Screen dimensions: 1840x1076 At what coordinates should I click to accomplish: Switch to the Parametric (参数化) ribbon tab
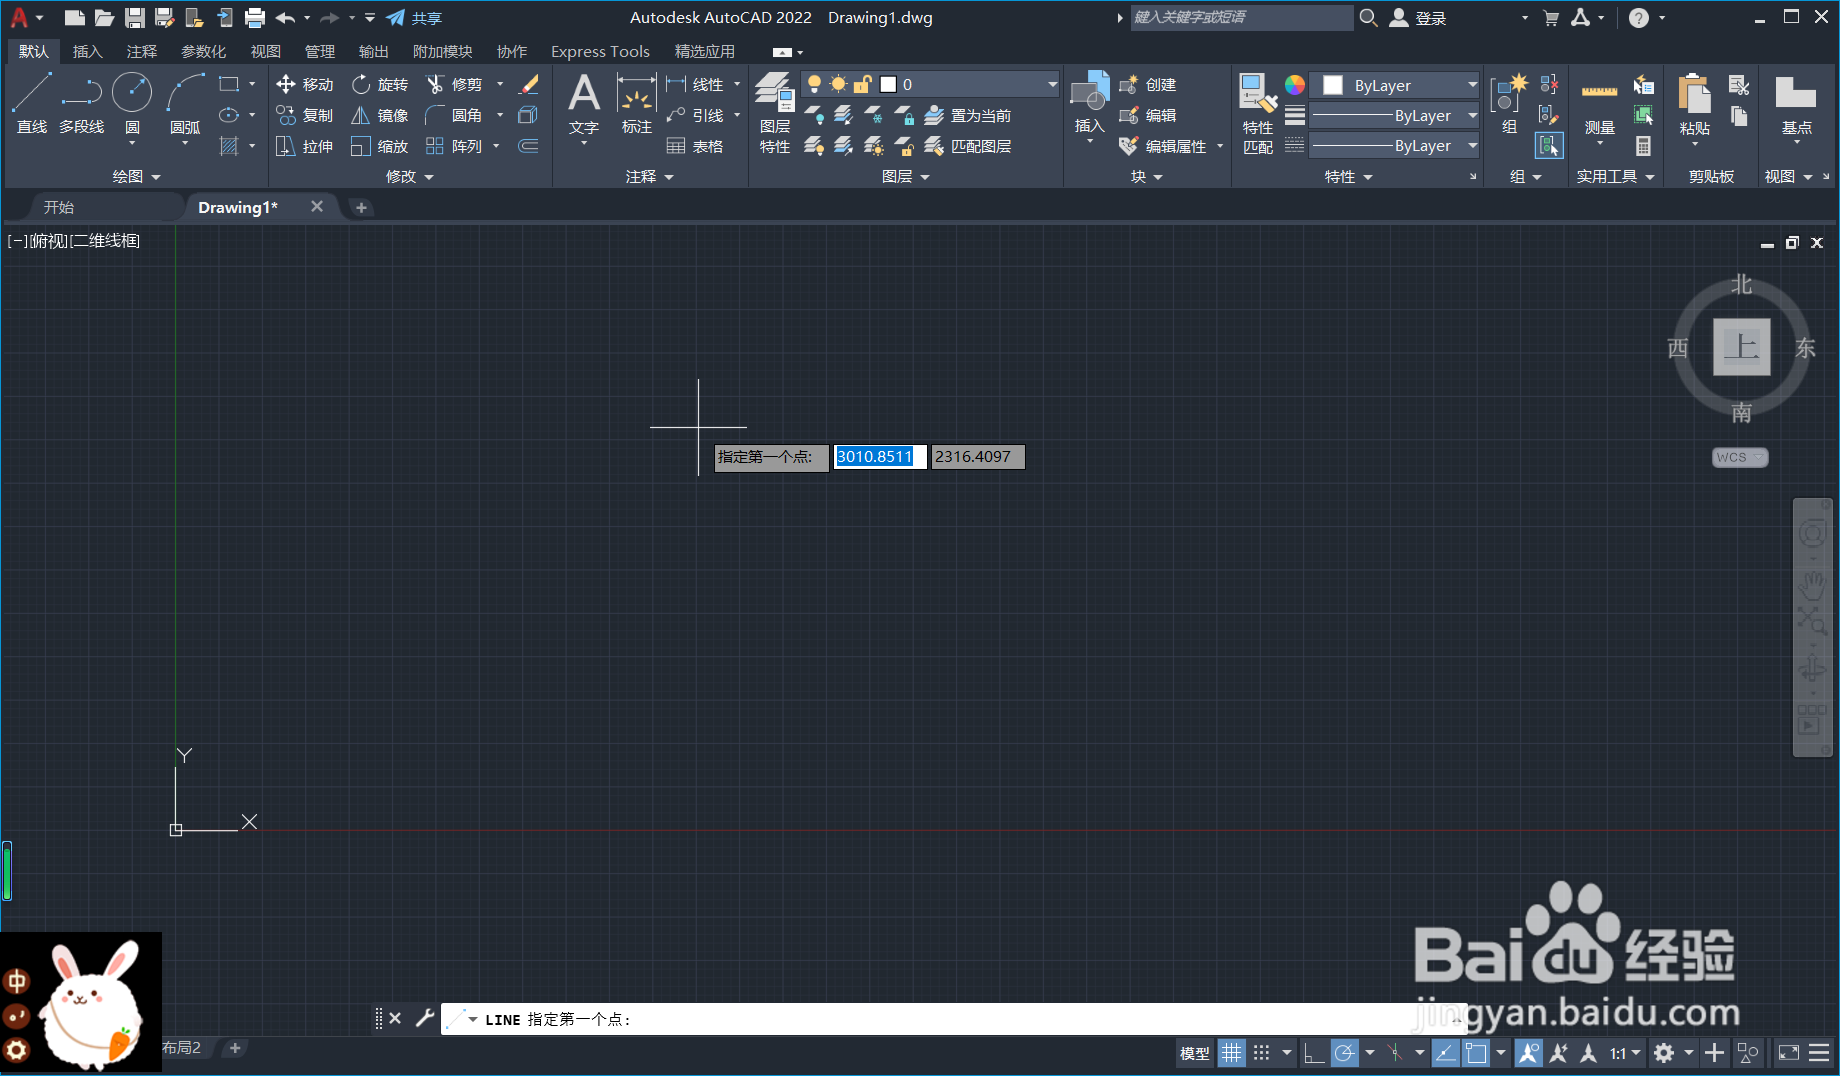tap(203, 51)
